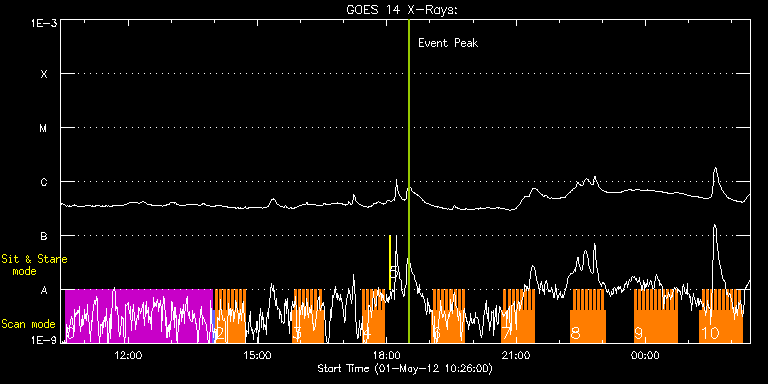768x384 pixels.
Task: Click the 'Start Time (01-May-12 10:26:00)' label
Action: pyautogui.click(x=405, y=368)
